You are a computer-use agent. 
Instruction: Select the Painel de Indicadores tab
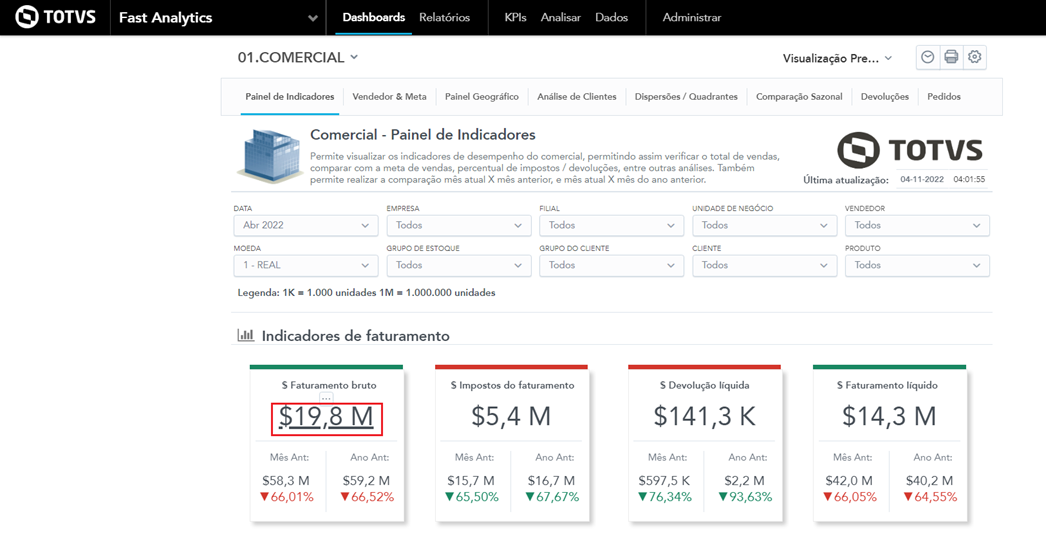coord(290,97)
